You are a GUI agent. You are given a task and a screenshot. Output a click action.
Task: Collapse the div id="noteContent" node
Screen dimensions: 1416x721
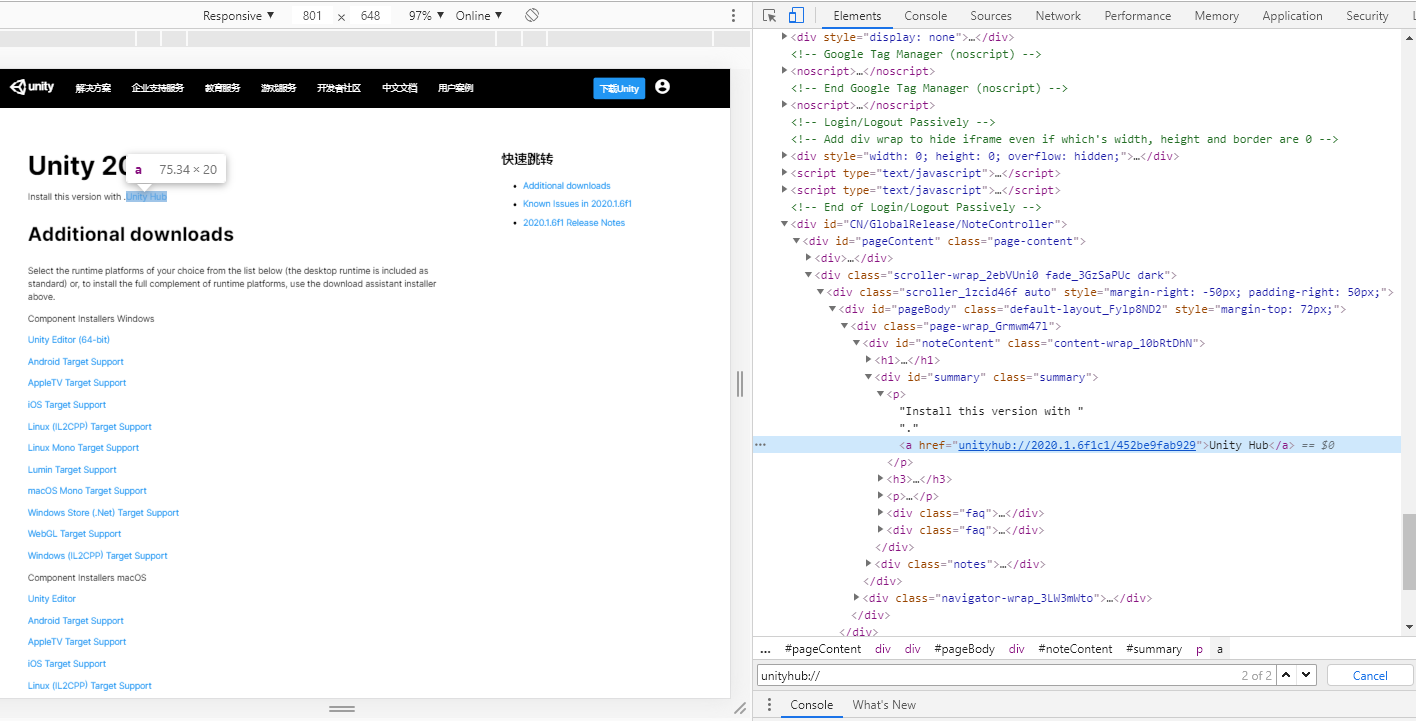tap(856, 343)
